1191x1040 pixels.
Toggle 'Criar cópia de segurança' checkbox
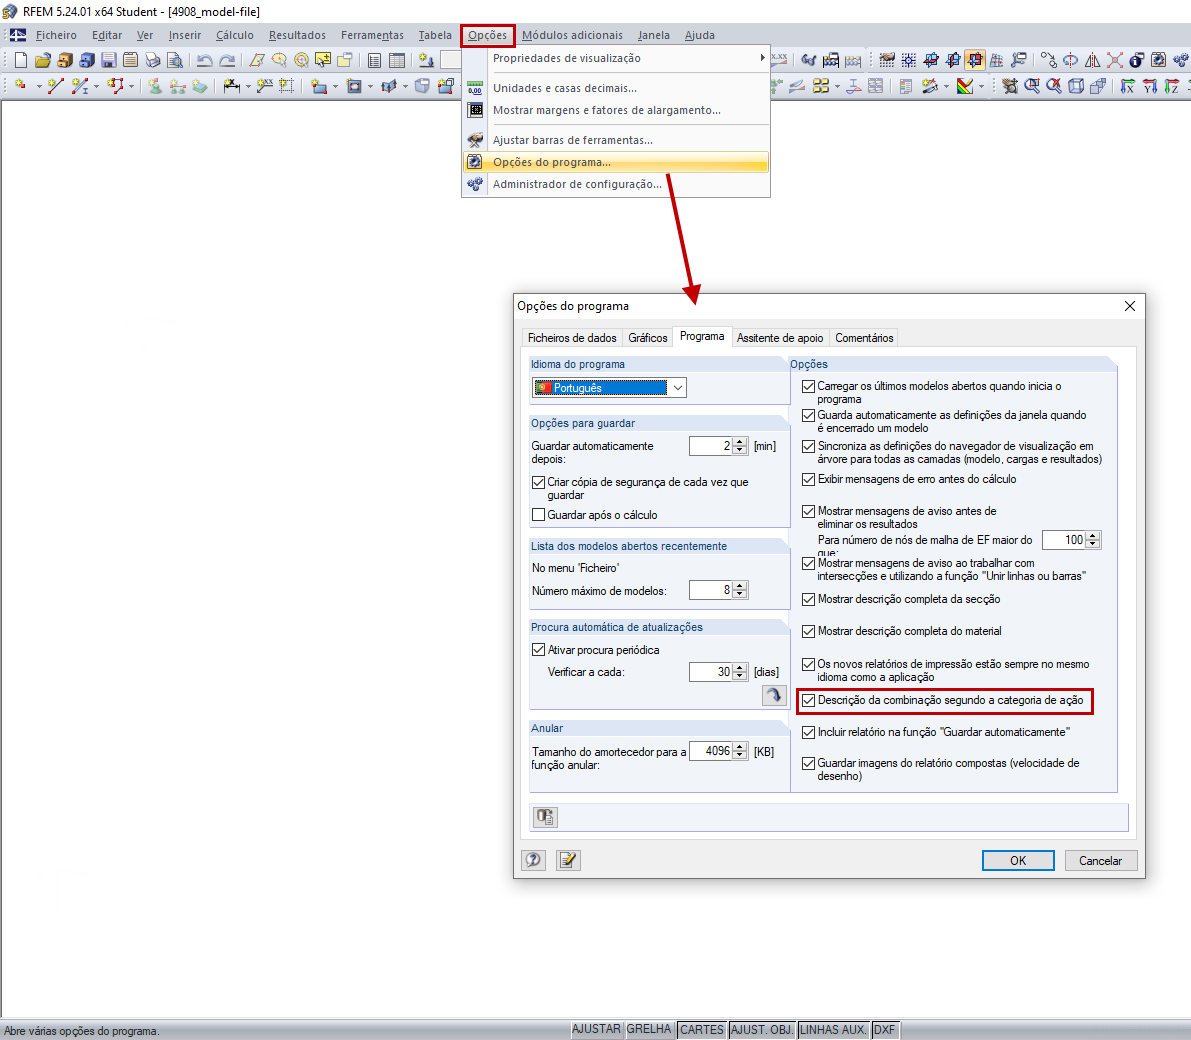[x=539, y=482]
